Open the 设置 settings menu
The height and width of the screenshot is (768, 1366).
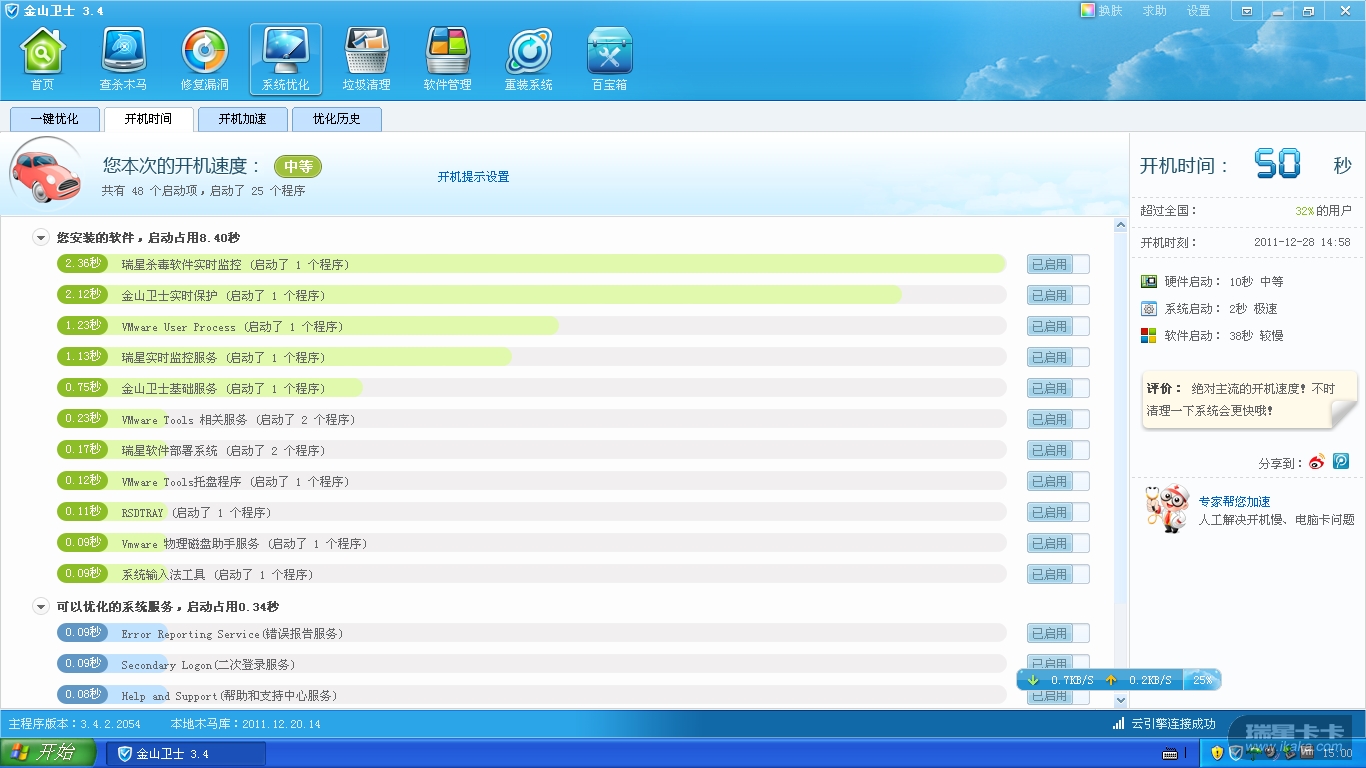[x=1198, y=11]
